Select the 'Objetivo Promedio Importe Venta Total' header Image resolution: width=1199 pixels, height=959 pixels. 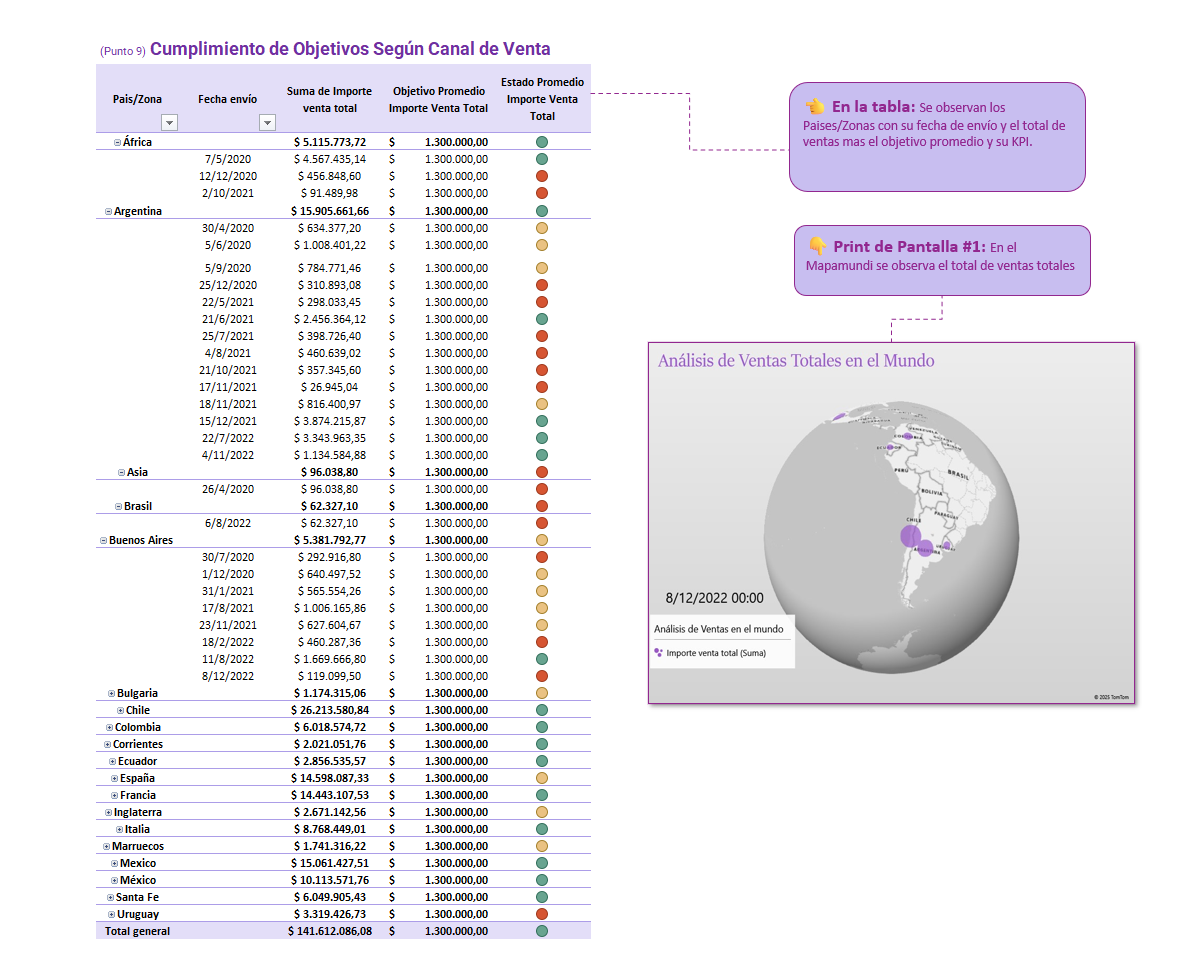pyautogui.click(x=438, y=99)
